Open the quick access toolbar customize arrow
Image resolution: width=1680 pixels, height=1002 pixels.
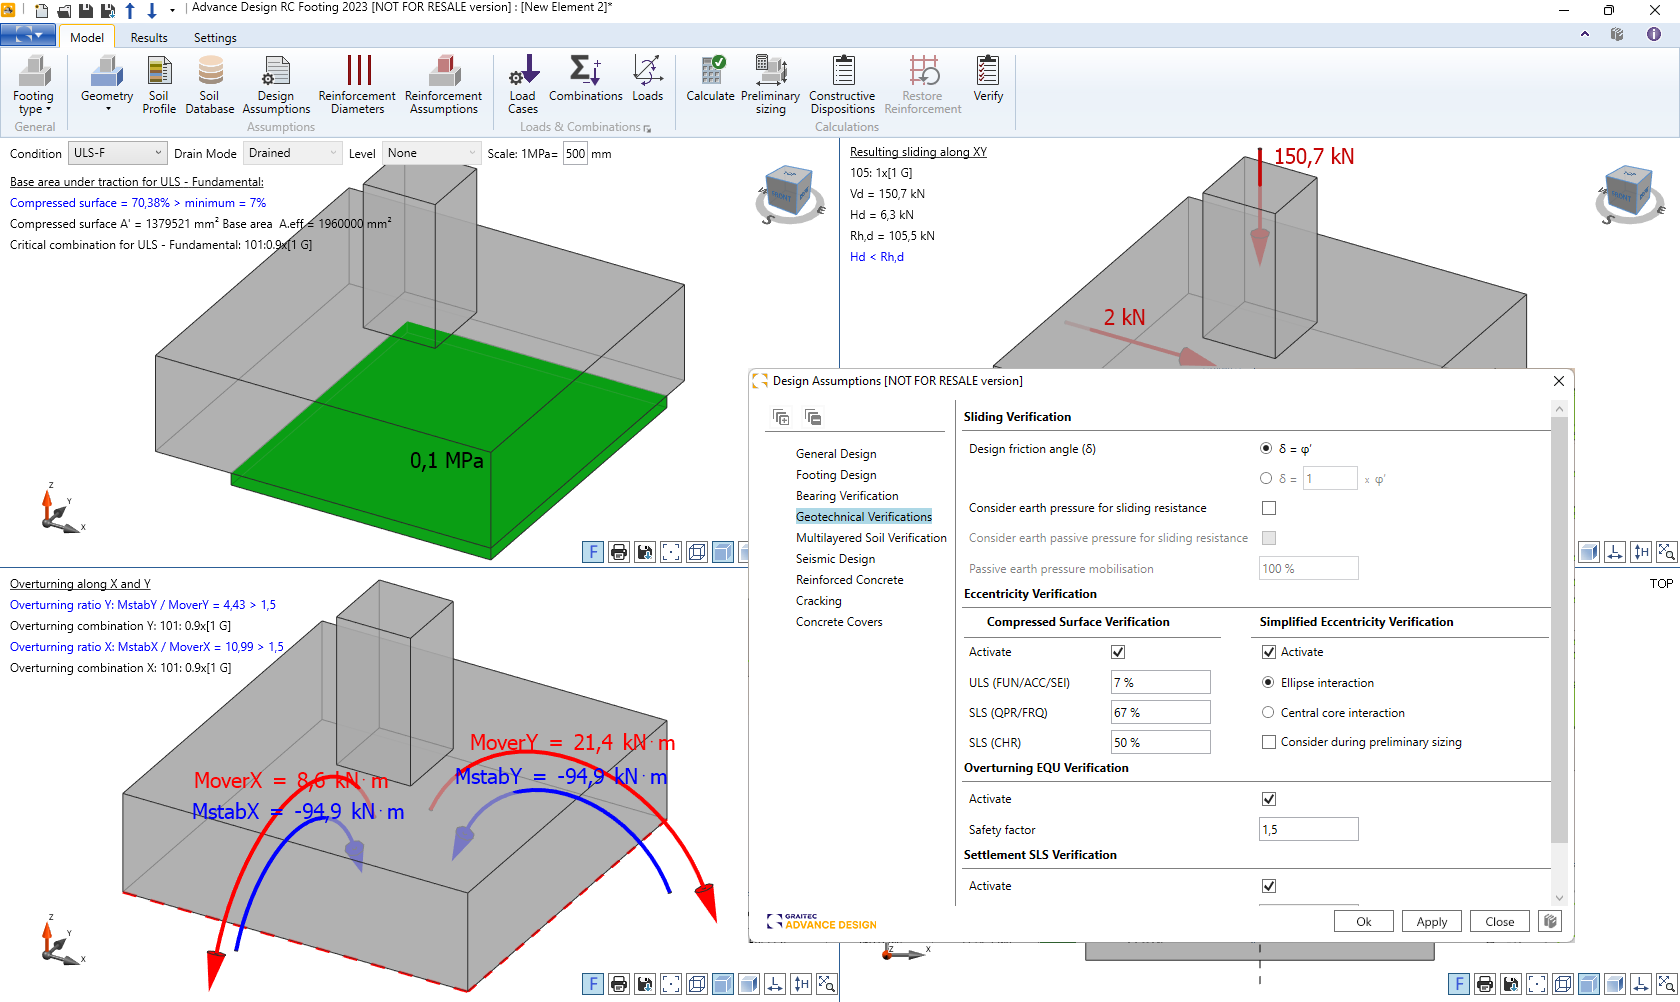tap(172, 10)
